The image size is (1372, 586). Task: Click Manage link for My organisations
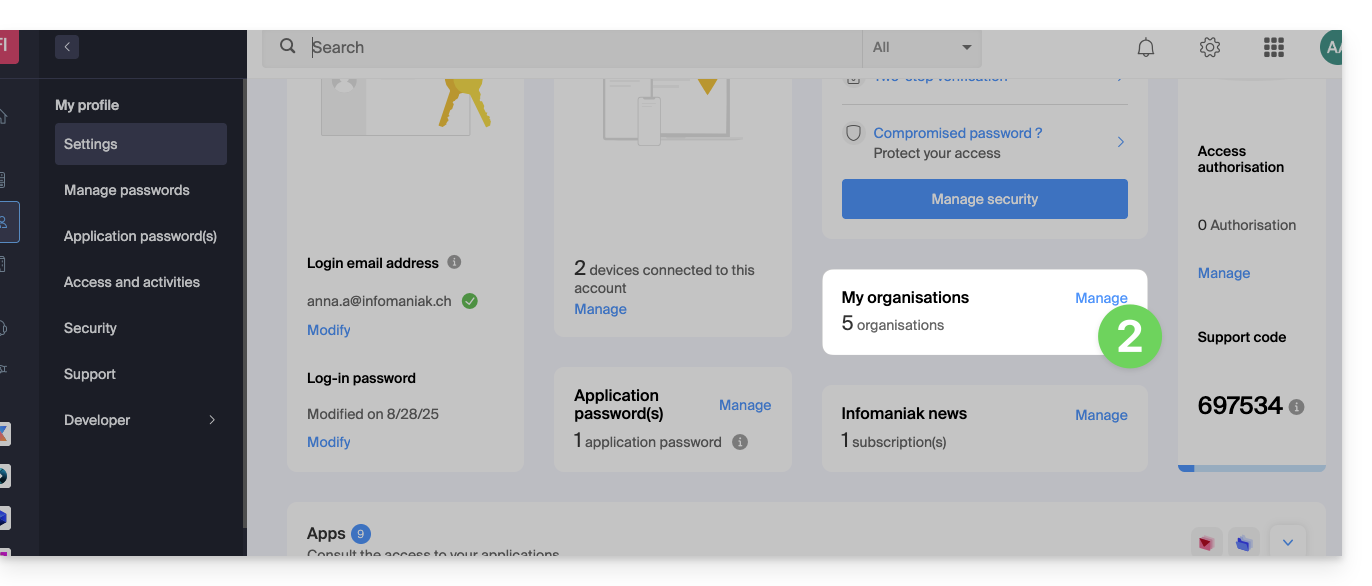click(x=1101, y=298)
